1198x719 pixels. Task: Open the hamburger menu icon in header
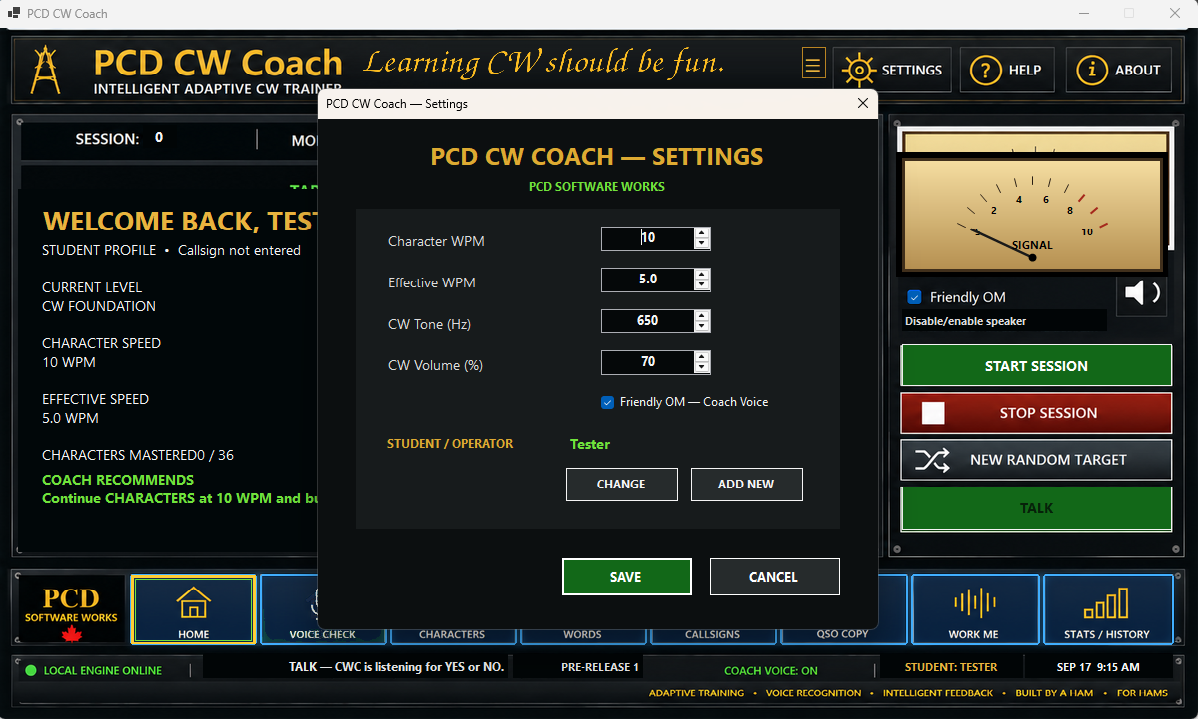(x=813, y=63)
